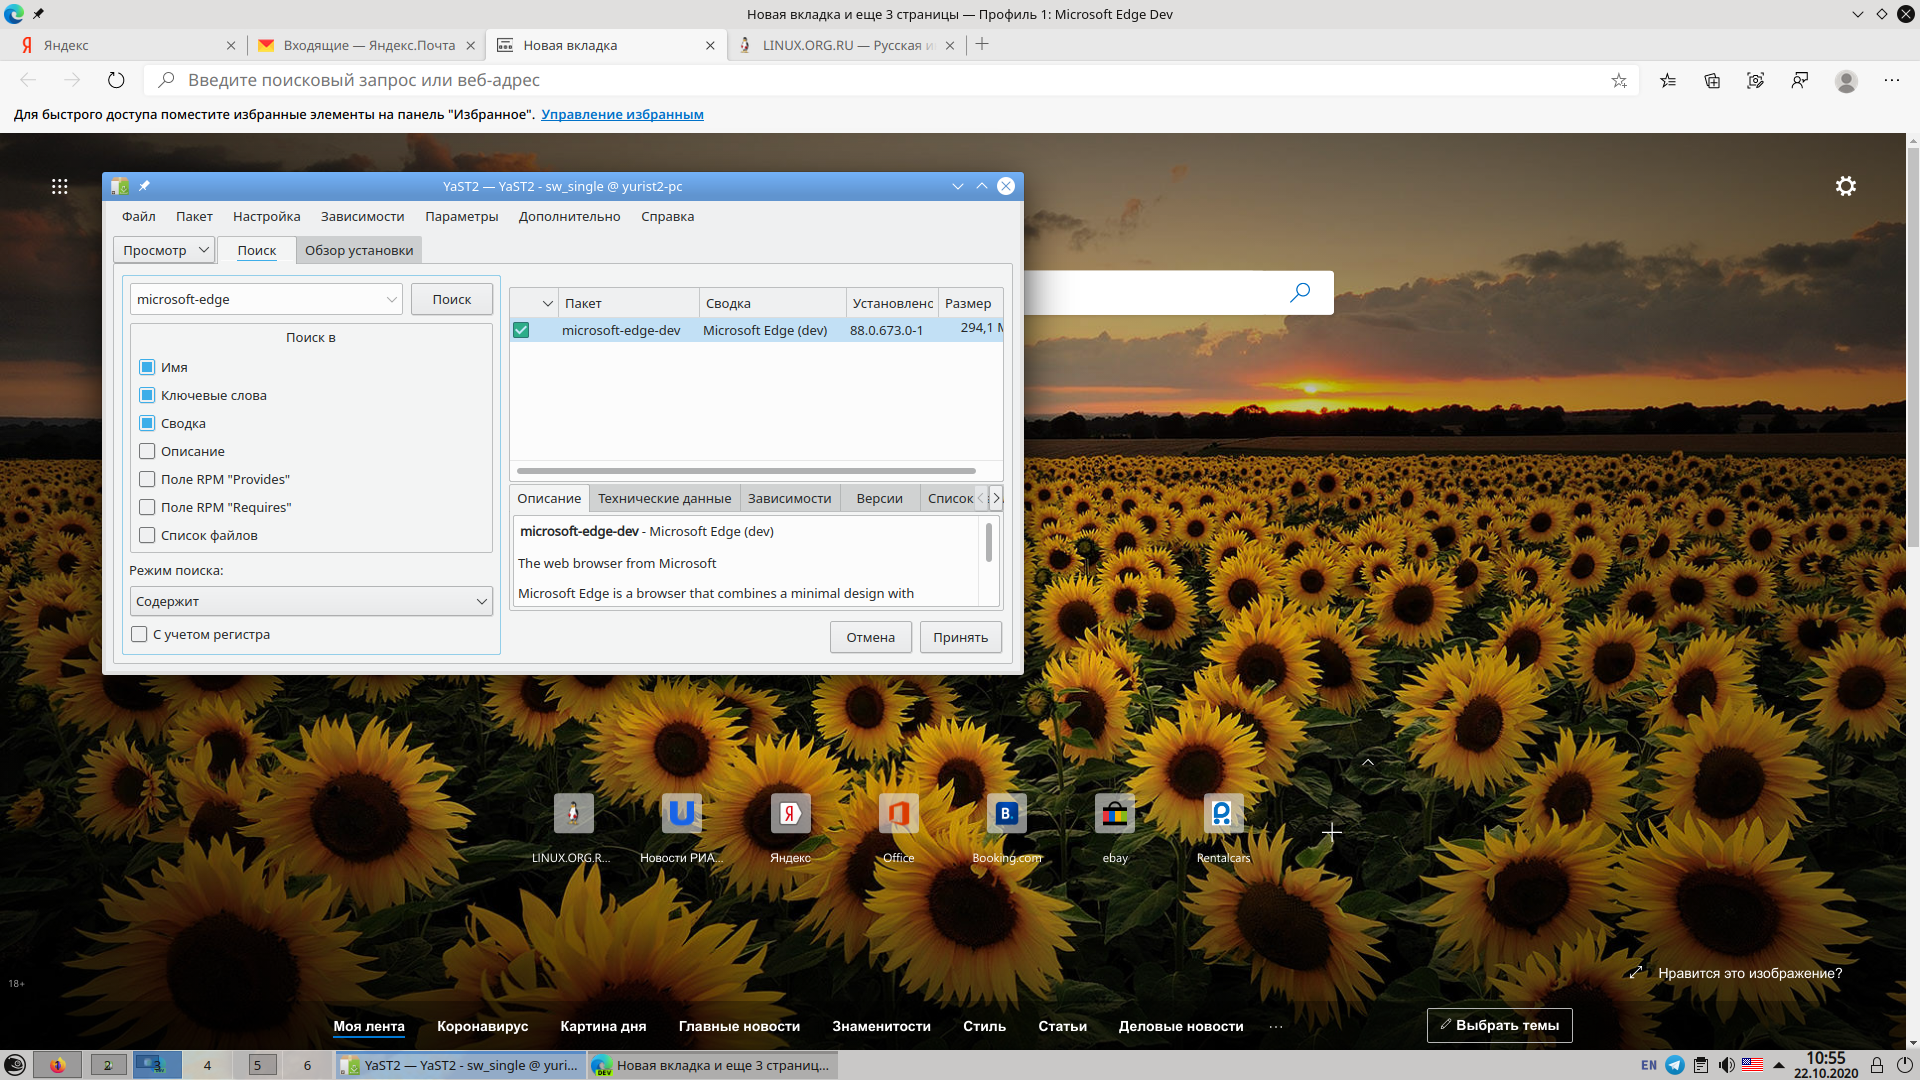Click the web capture screenshot icon in Edge
The image size is (1920, 1080).
pos(1755,81)
